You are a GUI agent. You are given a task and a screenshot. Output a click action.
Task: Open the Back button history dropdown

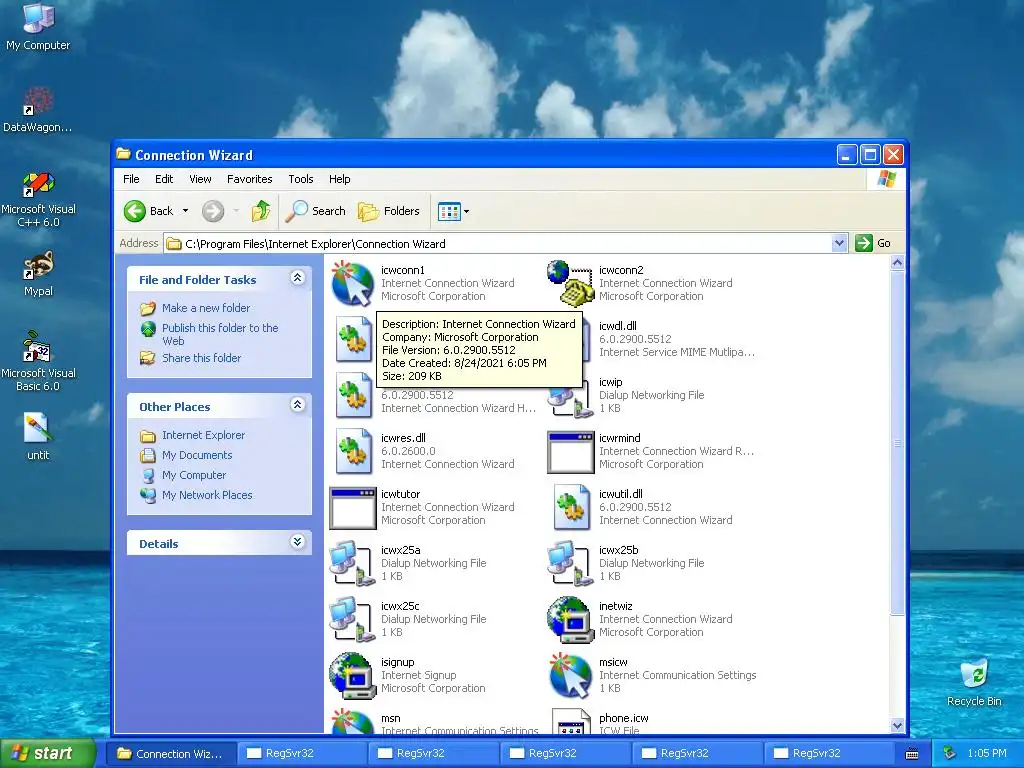pos(185,211)
